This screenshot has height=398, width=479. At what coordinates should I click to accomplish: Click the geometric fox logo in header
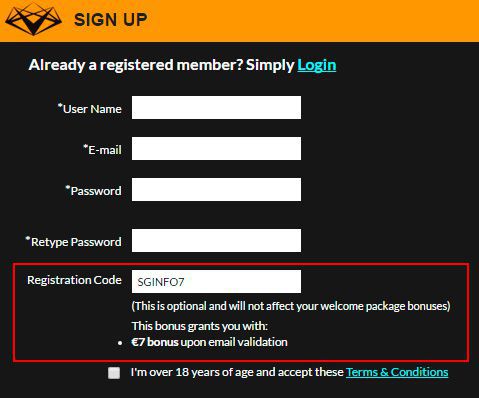pyautogui.click(x=33, y=19)
